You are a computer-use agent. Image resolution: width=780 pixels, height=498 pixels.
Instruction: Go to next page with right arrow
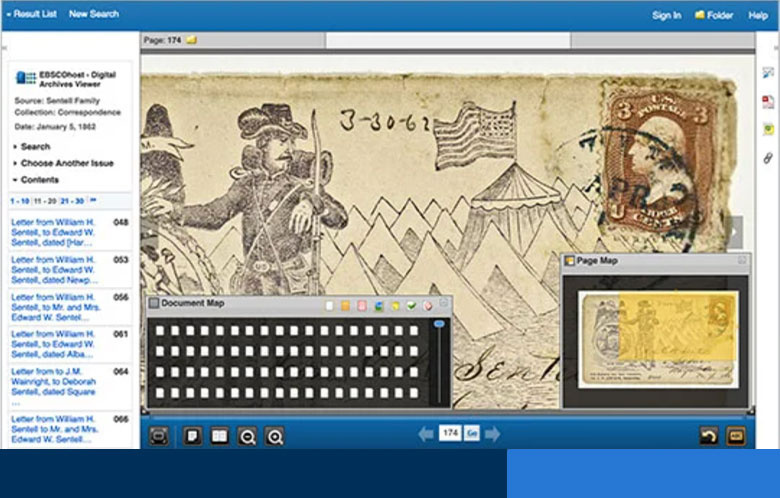click(492, 434)
